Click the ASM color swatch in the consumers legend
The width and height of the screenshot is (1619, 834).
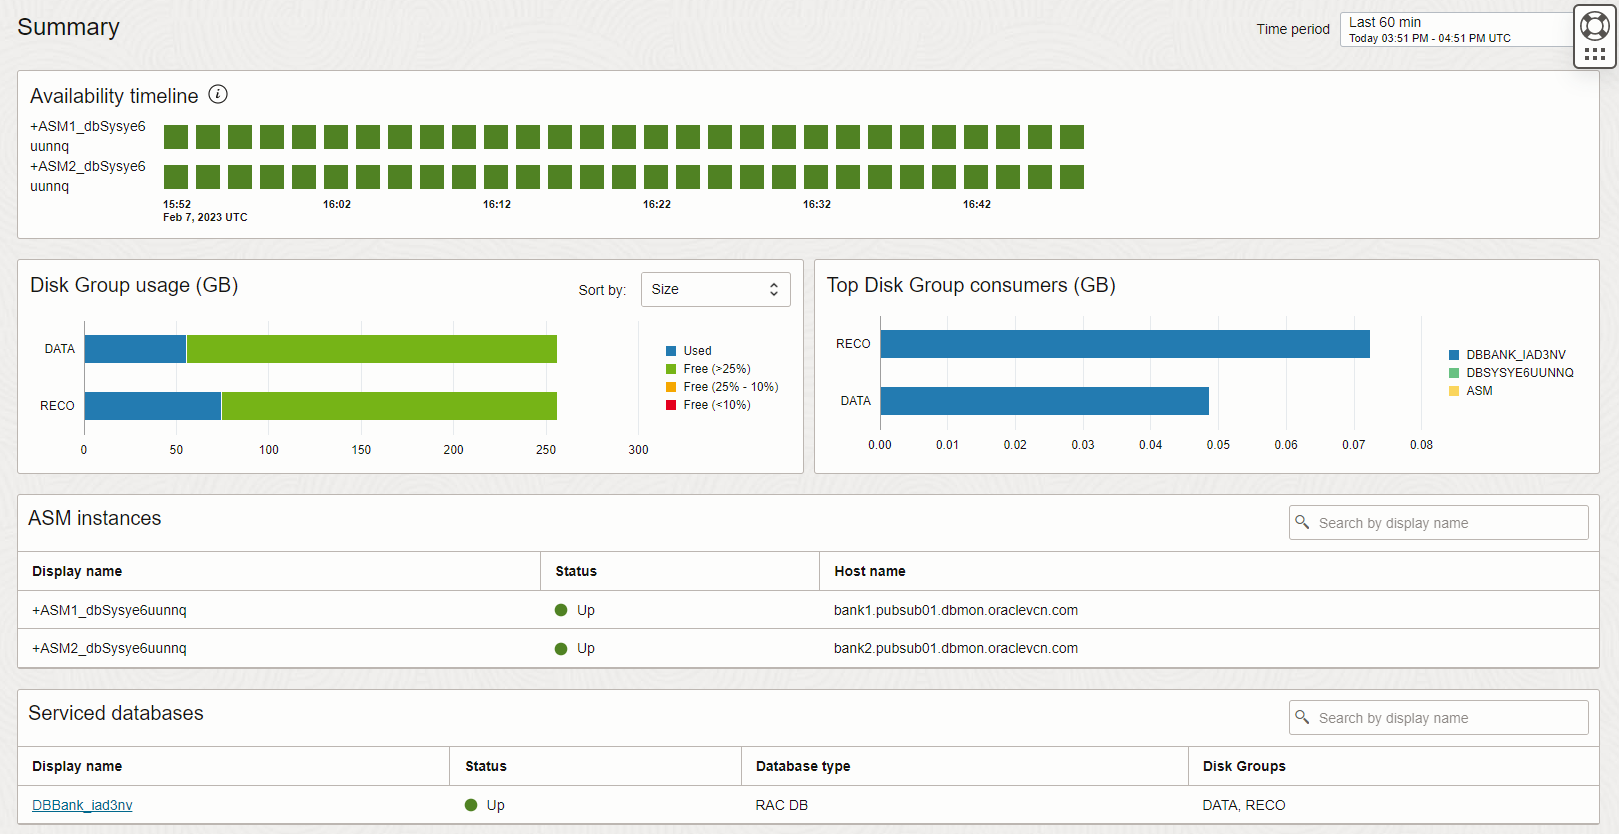coord(1454,391)
